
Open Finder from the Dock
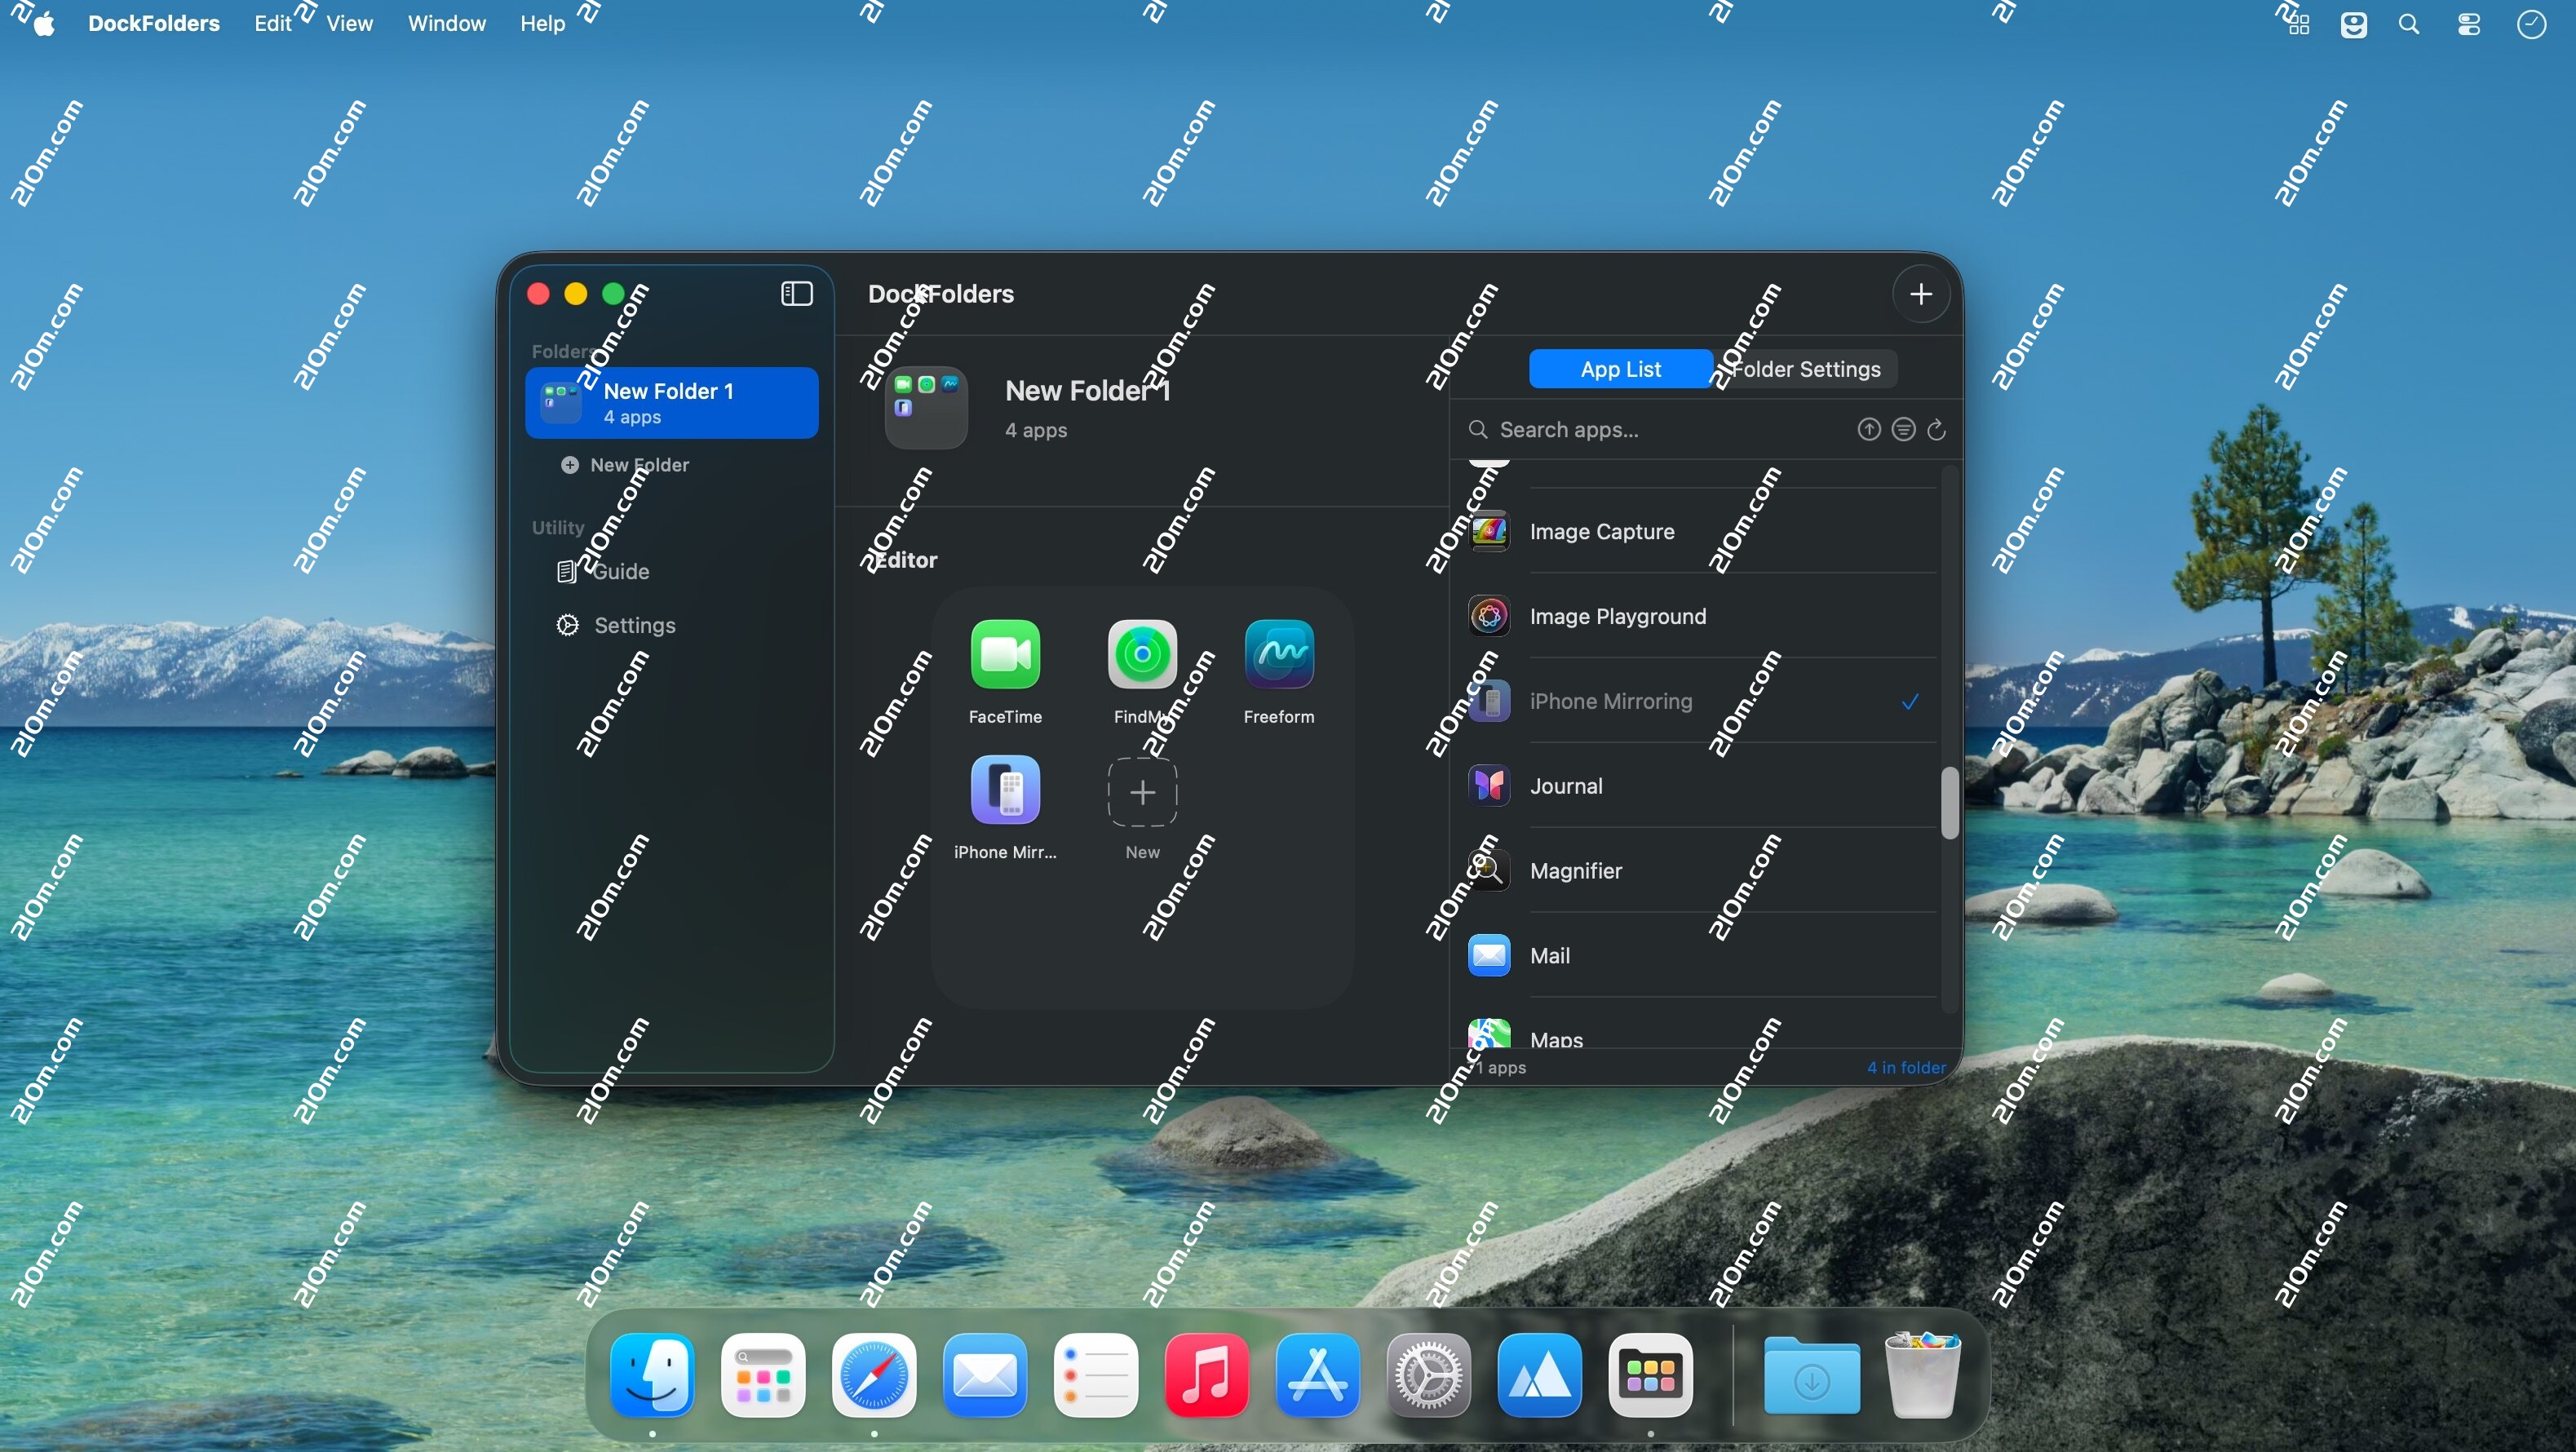click(653, 1375)
